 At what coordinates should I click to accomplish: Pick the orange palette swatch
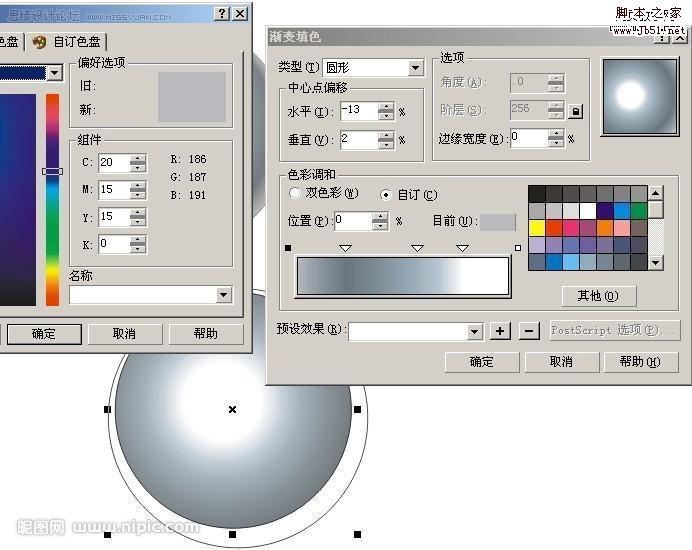coord(605,228)
